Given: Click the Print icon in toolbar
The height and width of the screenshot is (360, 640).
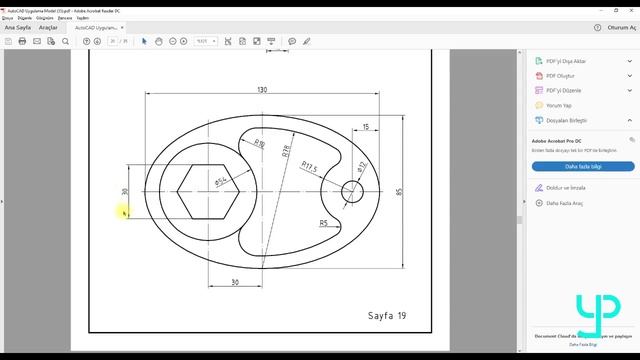Looking at the screenshot, I should tap(22, 41).
